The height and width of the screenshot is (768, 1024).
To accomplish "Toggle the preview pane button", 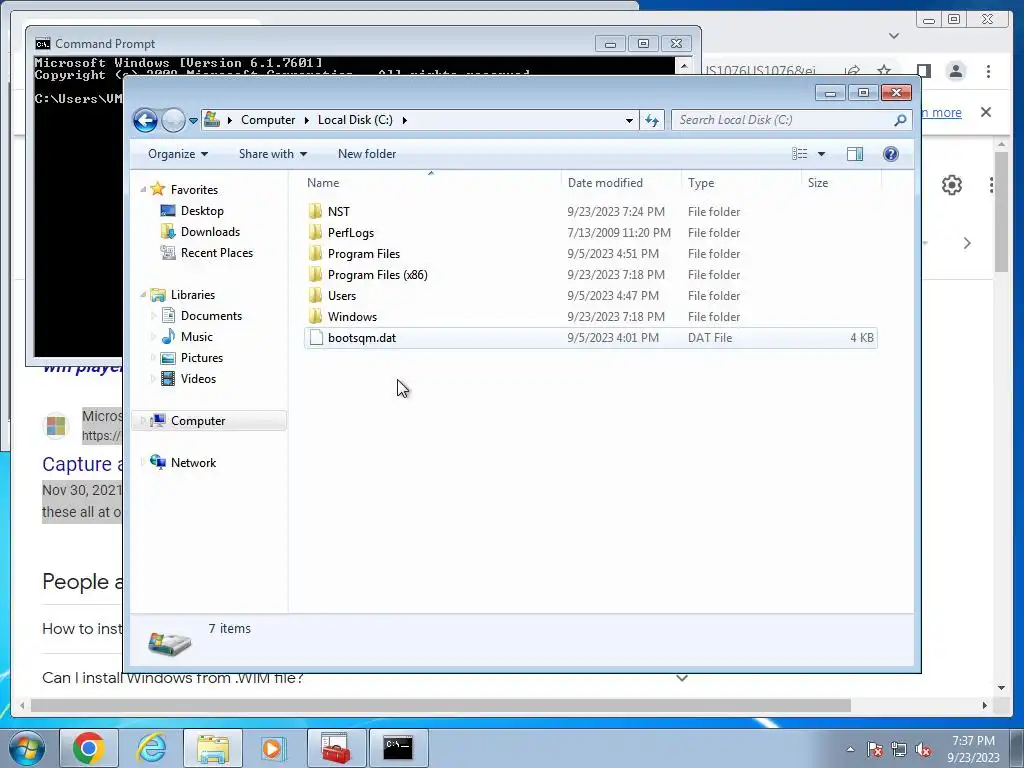I will pos(854,154).
